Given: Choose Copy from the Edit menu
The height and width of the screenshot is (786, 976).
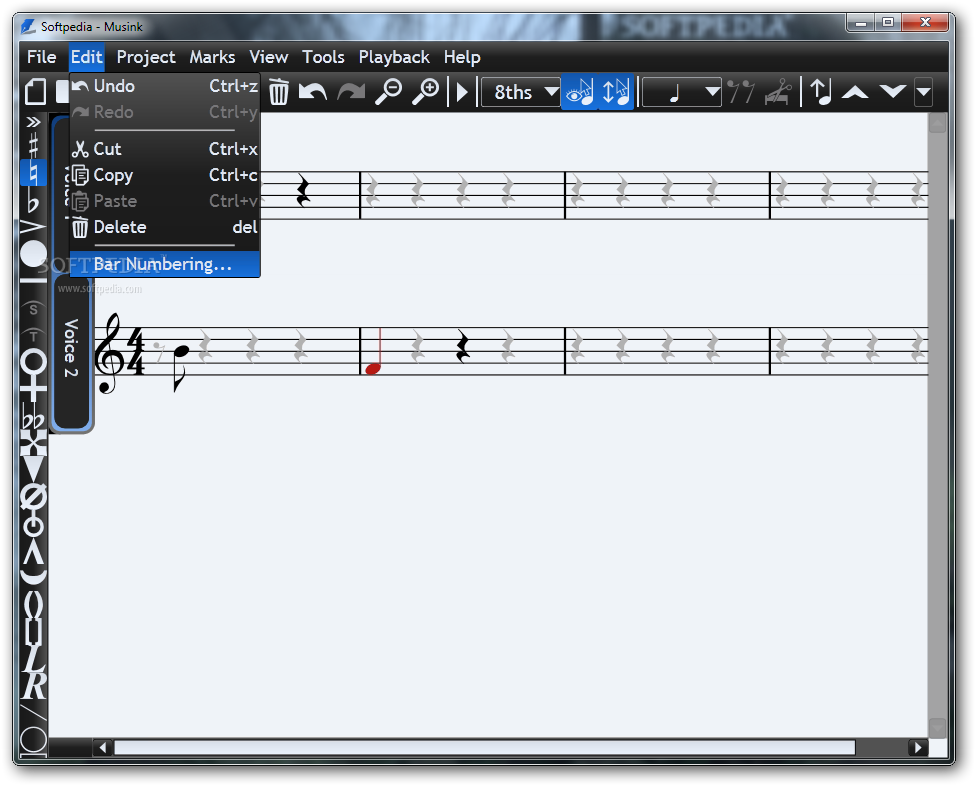Looking at the screenshot, I should click(x=165, y=175).
